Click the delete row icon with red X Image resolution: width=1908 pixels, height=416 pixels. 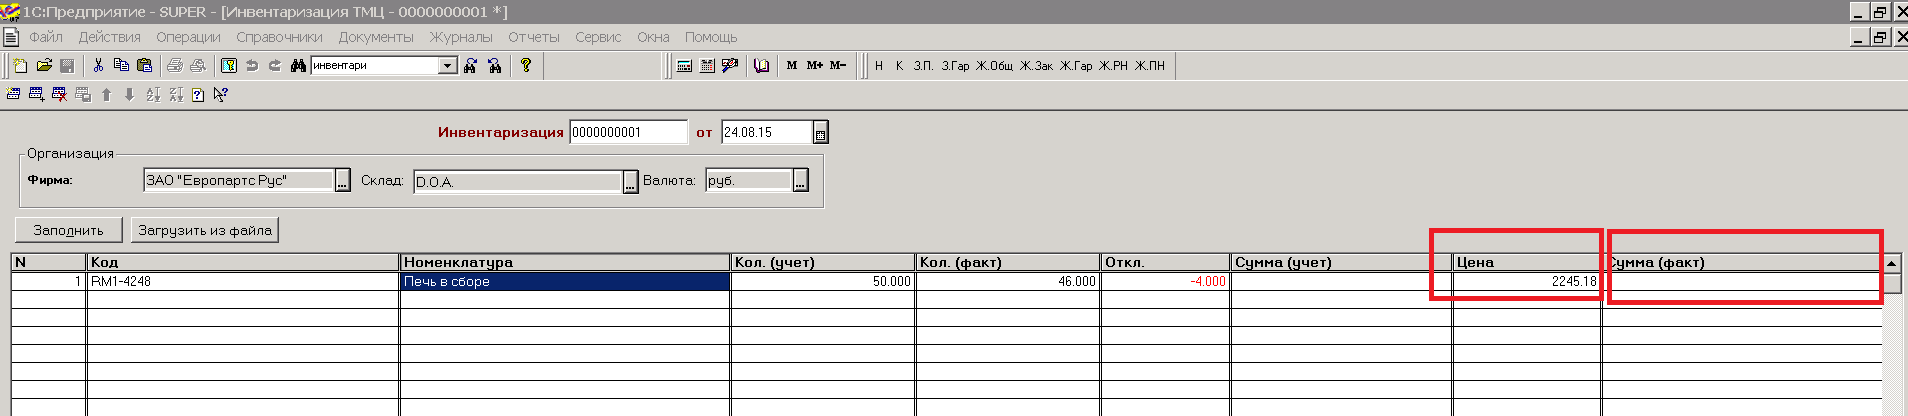point(59,95)
